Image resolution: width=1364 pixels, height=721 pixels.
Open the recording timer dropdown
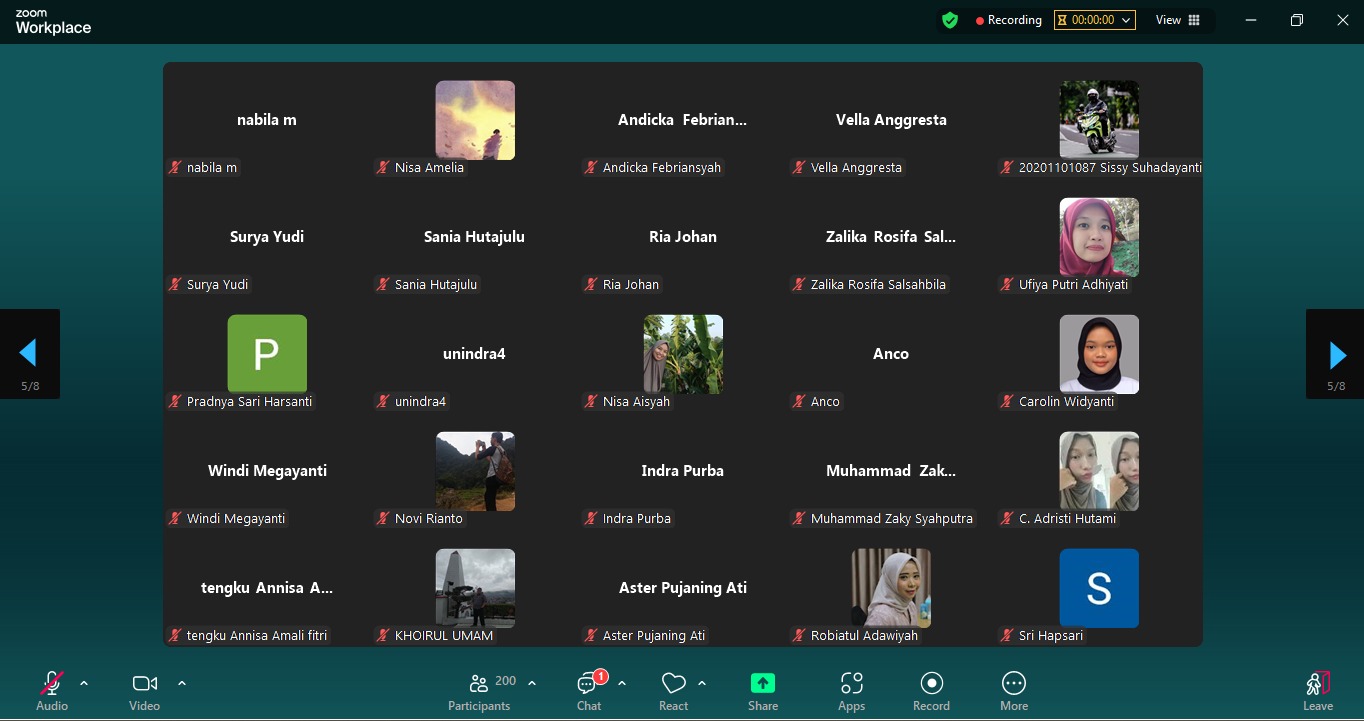[x=1095, y=20]
